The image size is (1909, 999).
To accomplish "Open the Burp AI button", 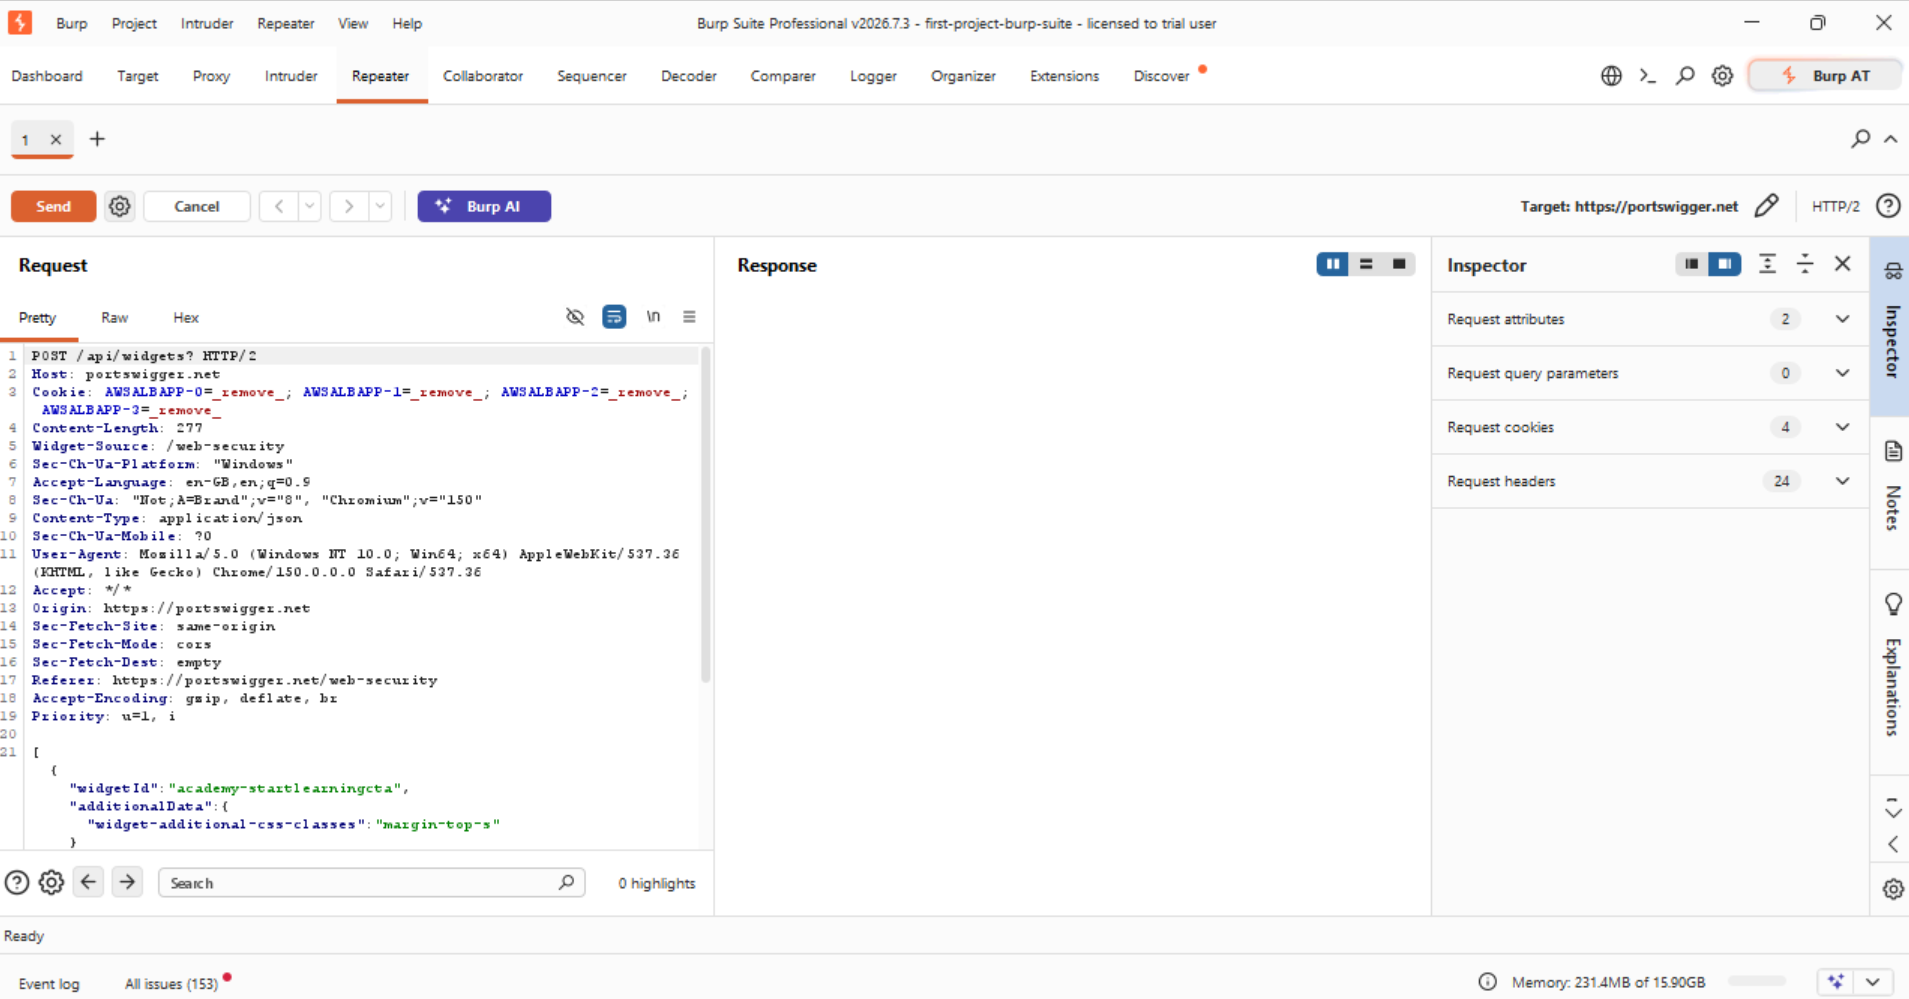I will pyautogui.click(x=484, y=206).
